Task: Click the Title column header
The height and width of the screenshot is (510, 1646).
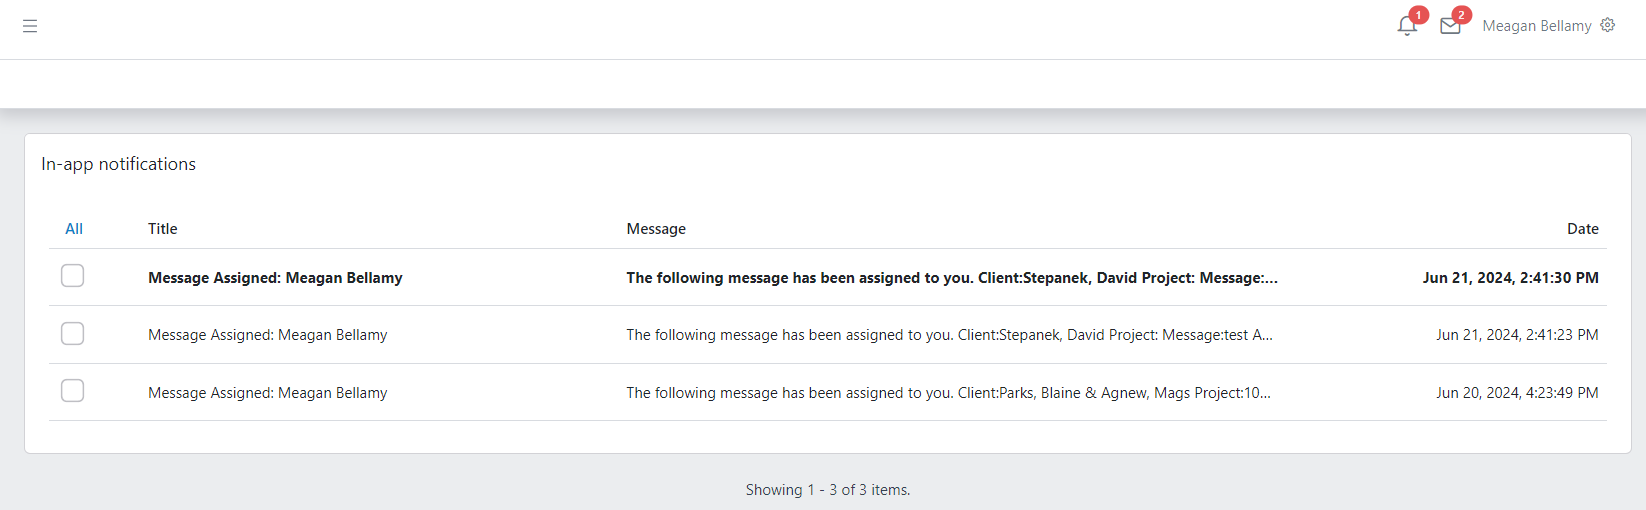Action: (163, 229)
